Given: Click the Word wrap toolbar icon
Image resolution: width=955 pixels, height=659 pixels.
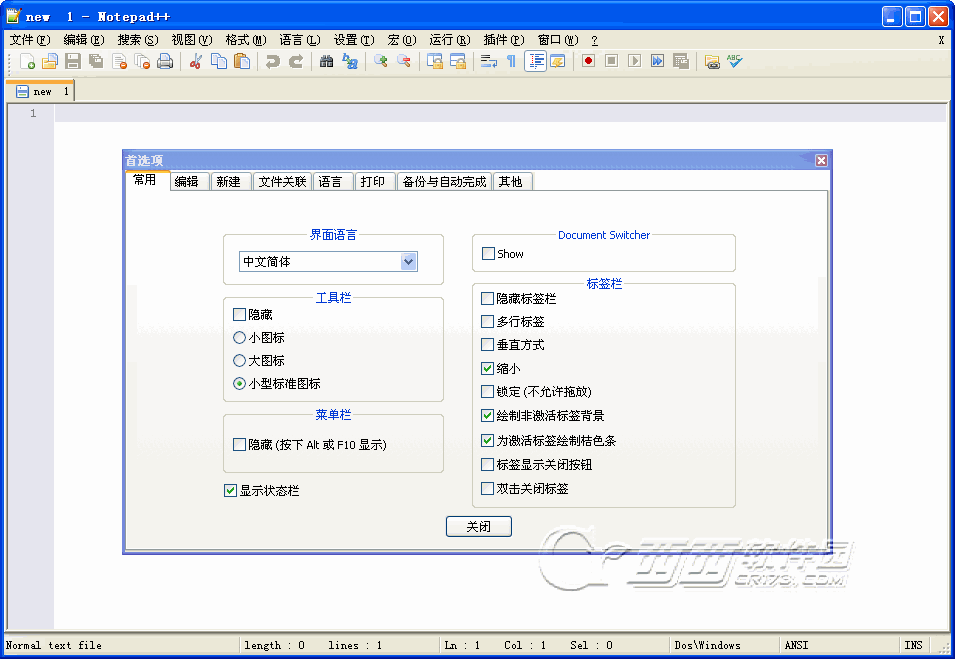Looking at the screenshot, I should click(488, 61).
